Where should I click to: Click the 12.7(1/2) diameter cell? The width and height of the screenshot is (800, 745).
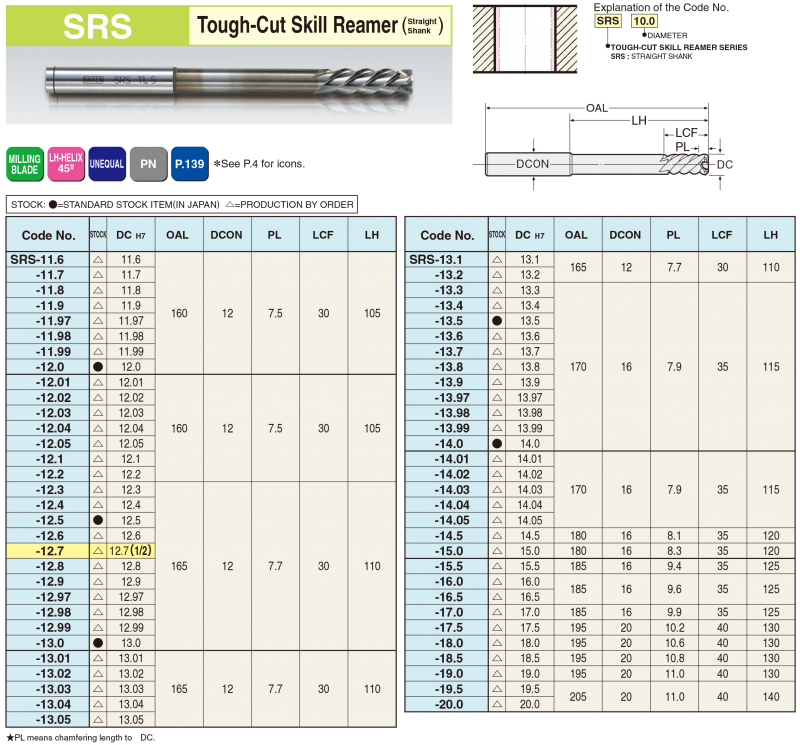(x=131, y=551)
